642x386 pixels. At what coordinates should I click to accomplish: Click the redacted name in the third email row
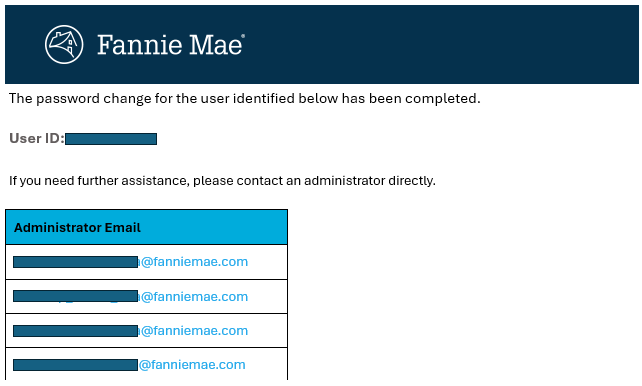[x=75, y=331]
